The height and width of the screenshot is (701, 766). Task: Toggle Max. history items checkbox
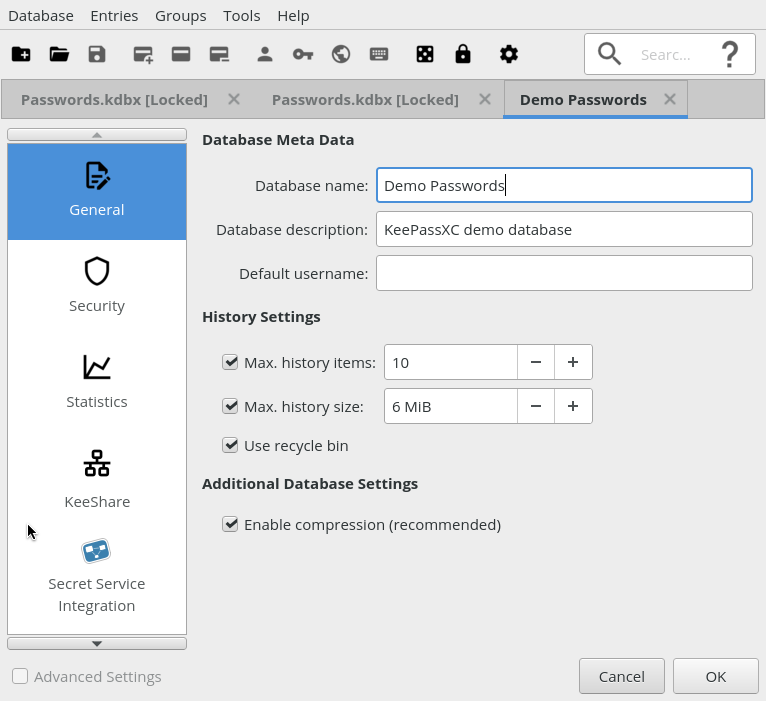pos(230,362)
